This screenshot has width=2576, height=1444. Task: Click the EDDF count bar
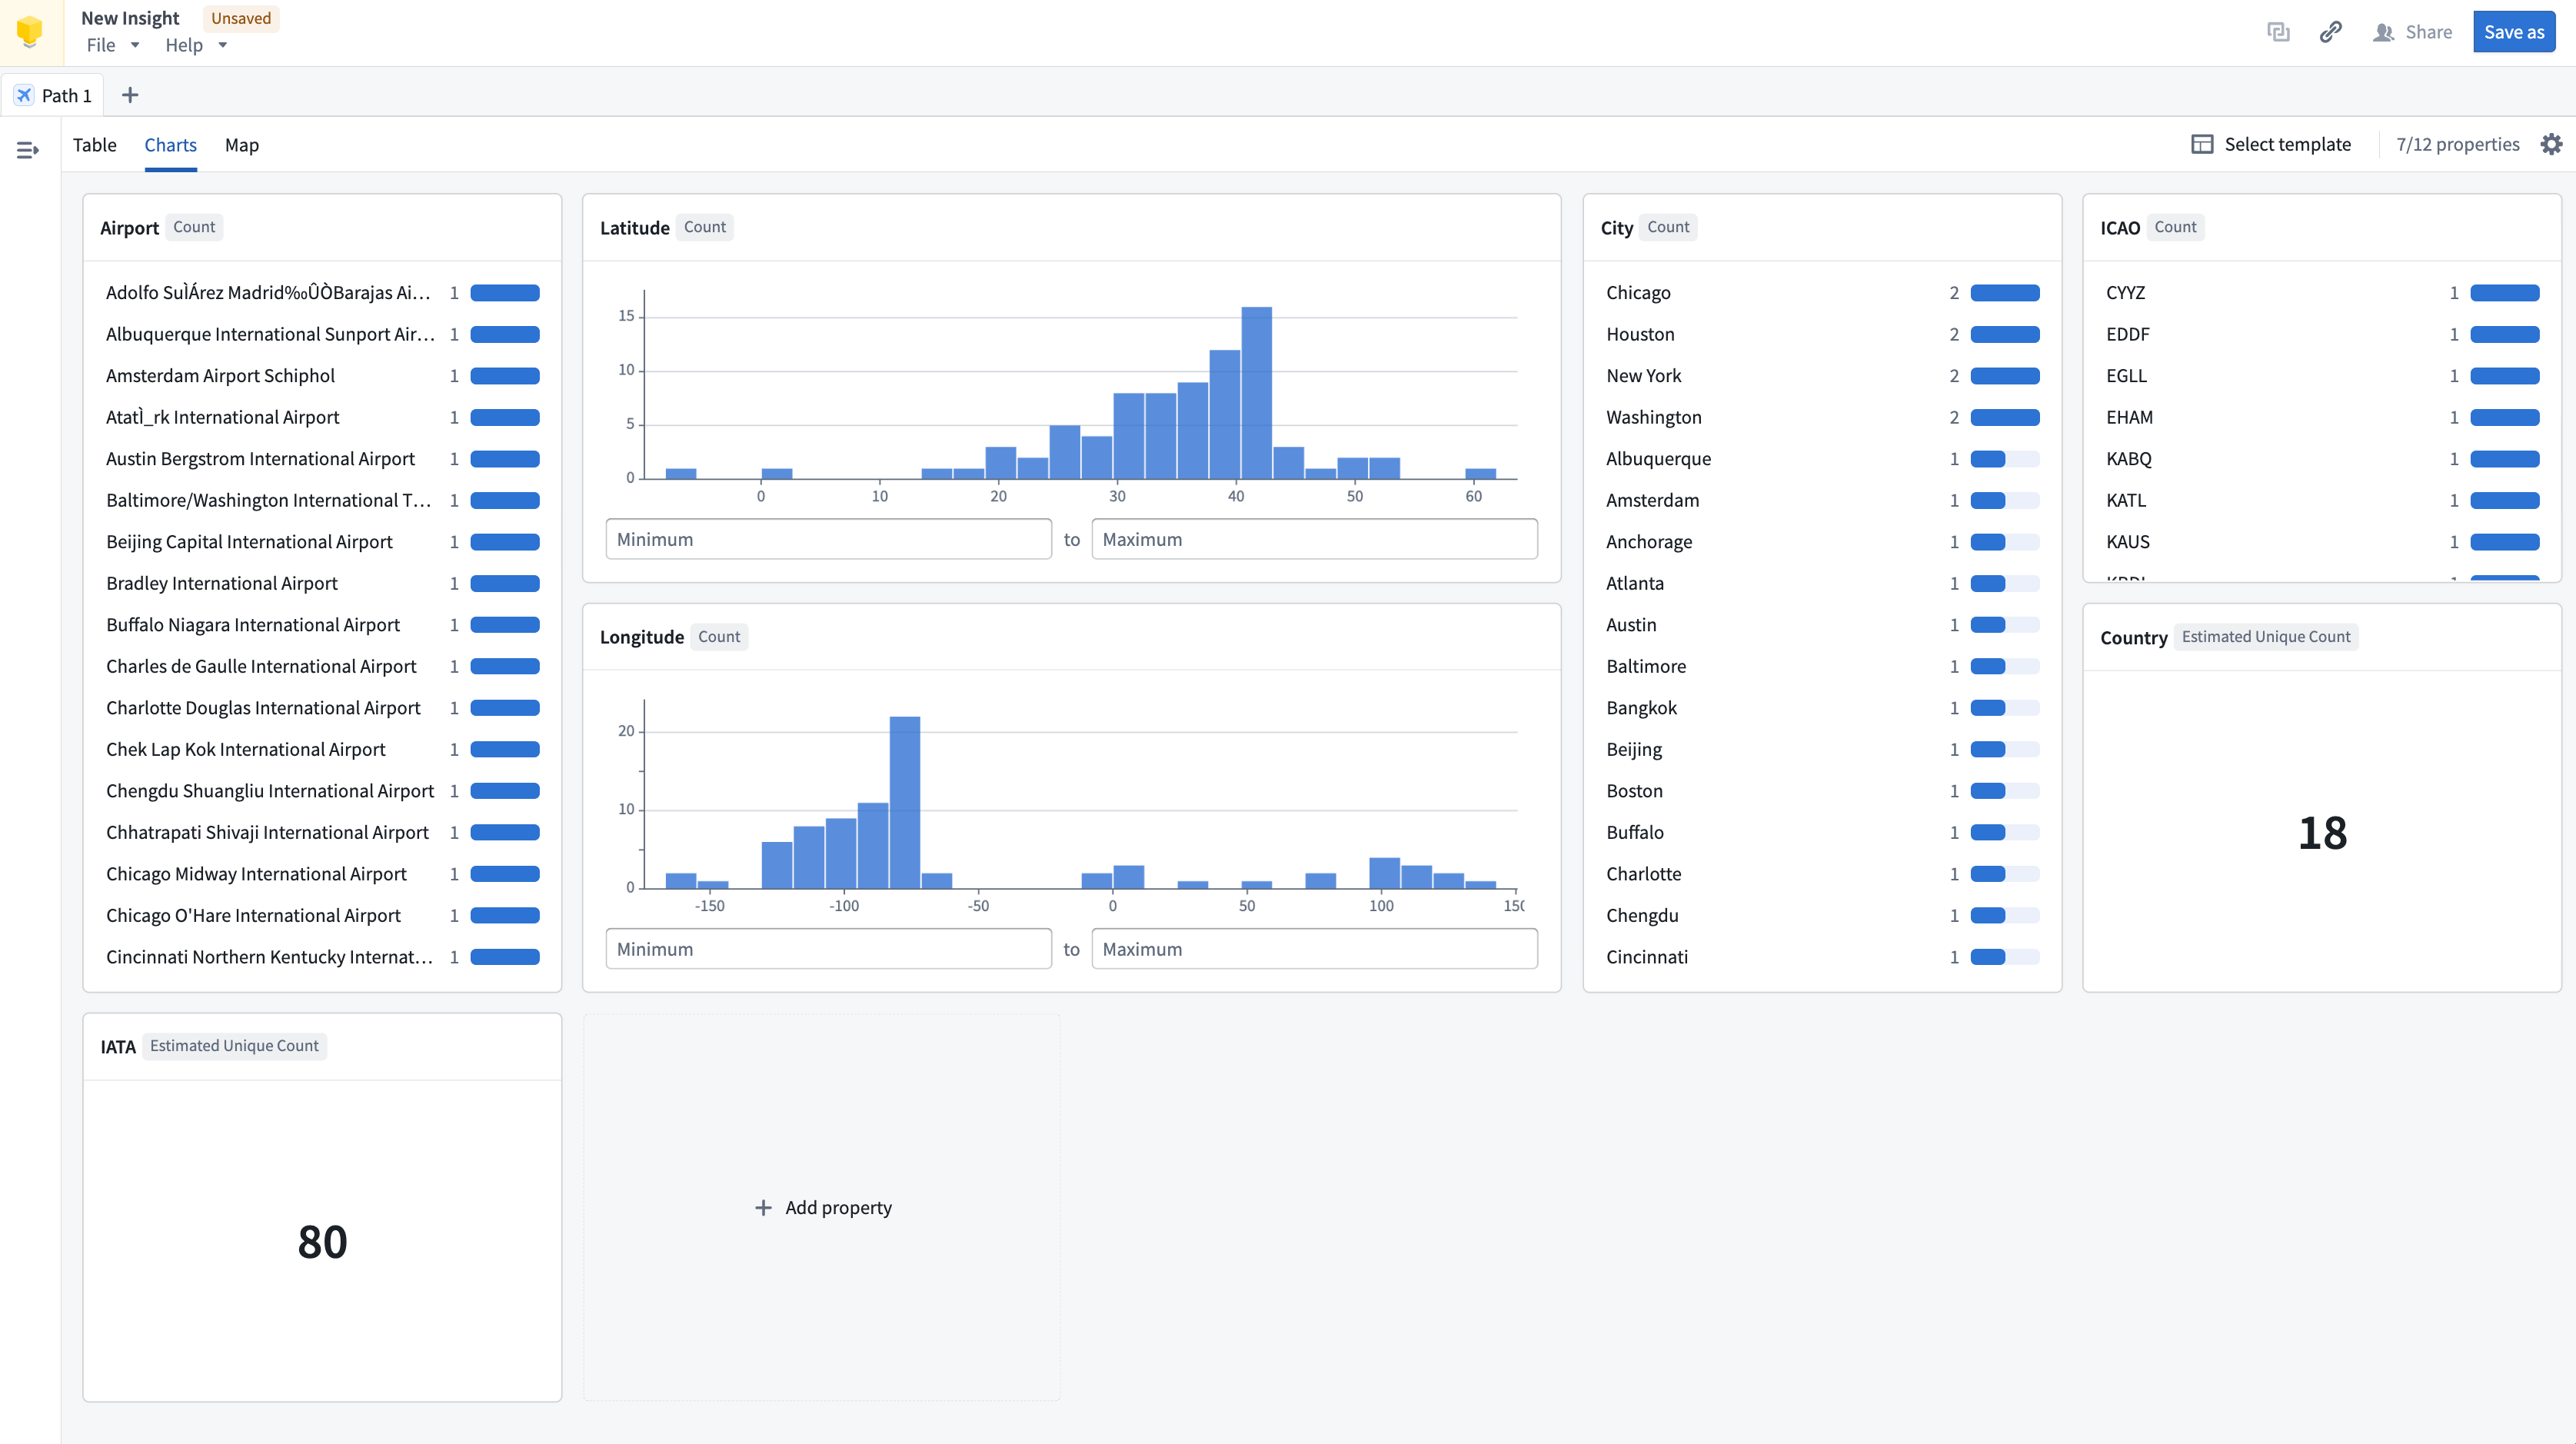click(2505, 335)
